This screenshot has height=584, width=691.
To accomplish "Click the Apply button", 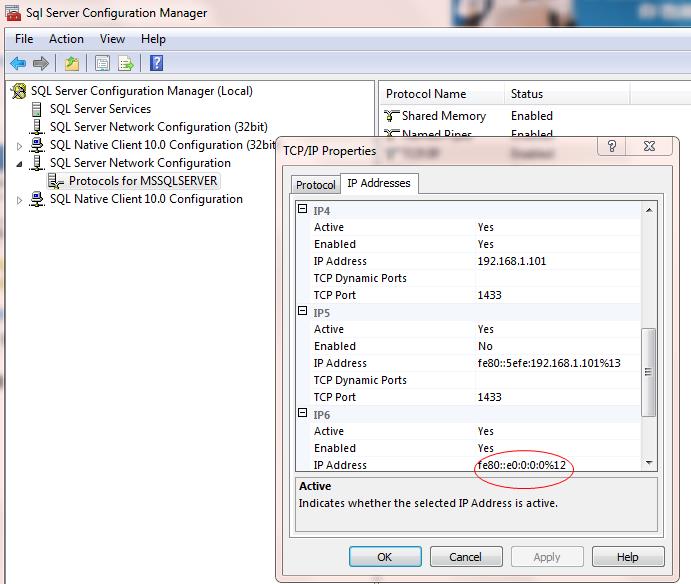I will coord(547,557).
